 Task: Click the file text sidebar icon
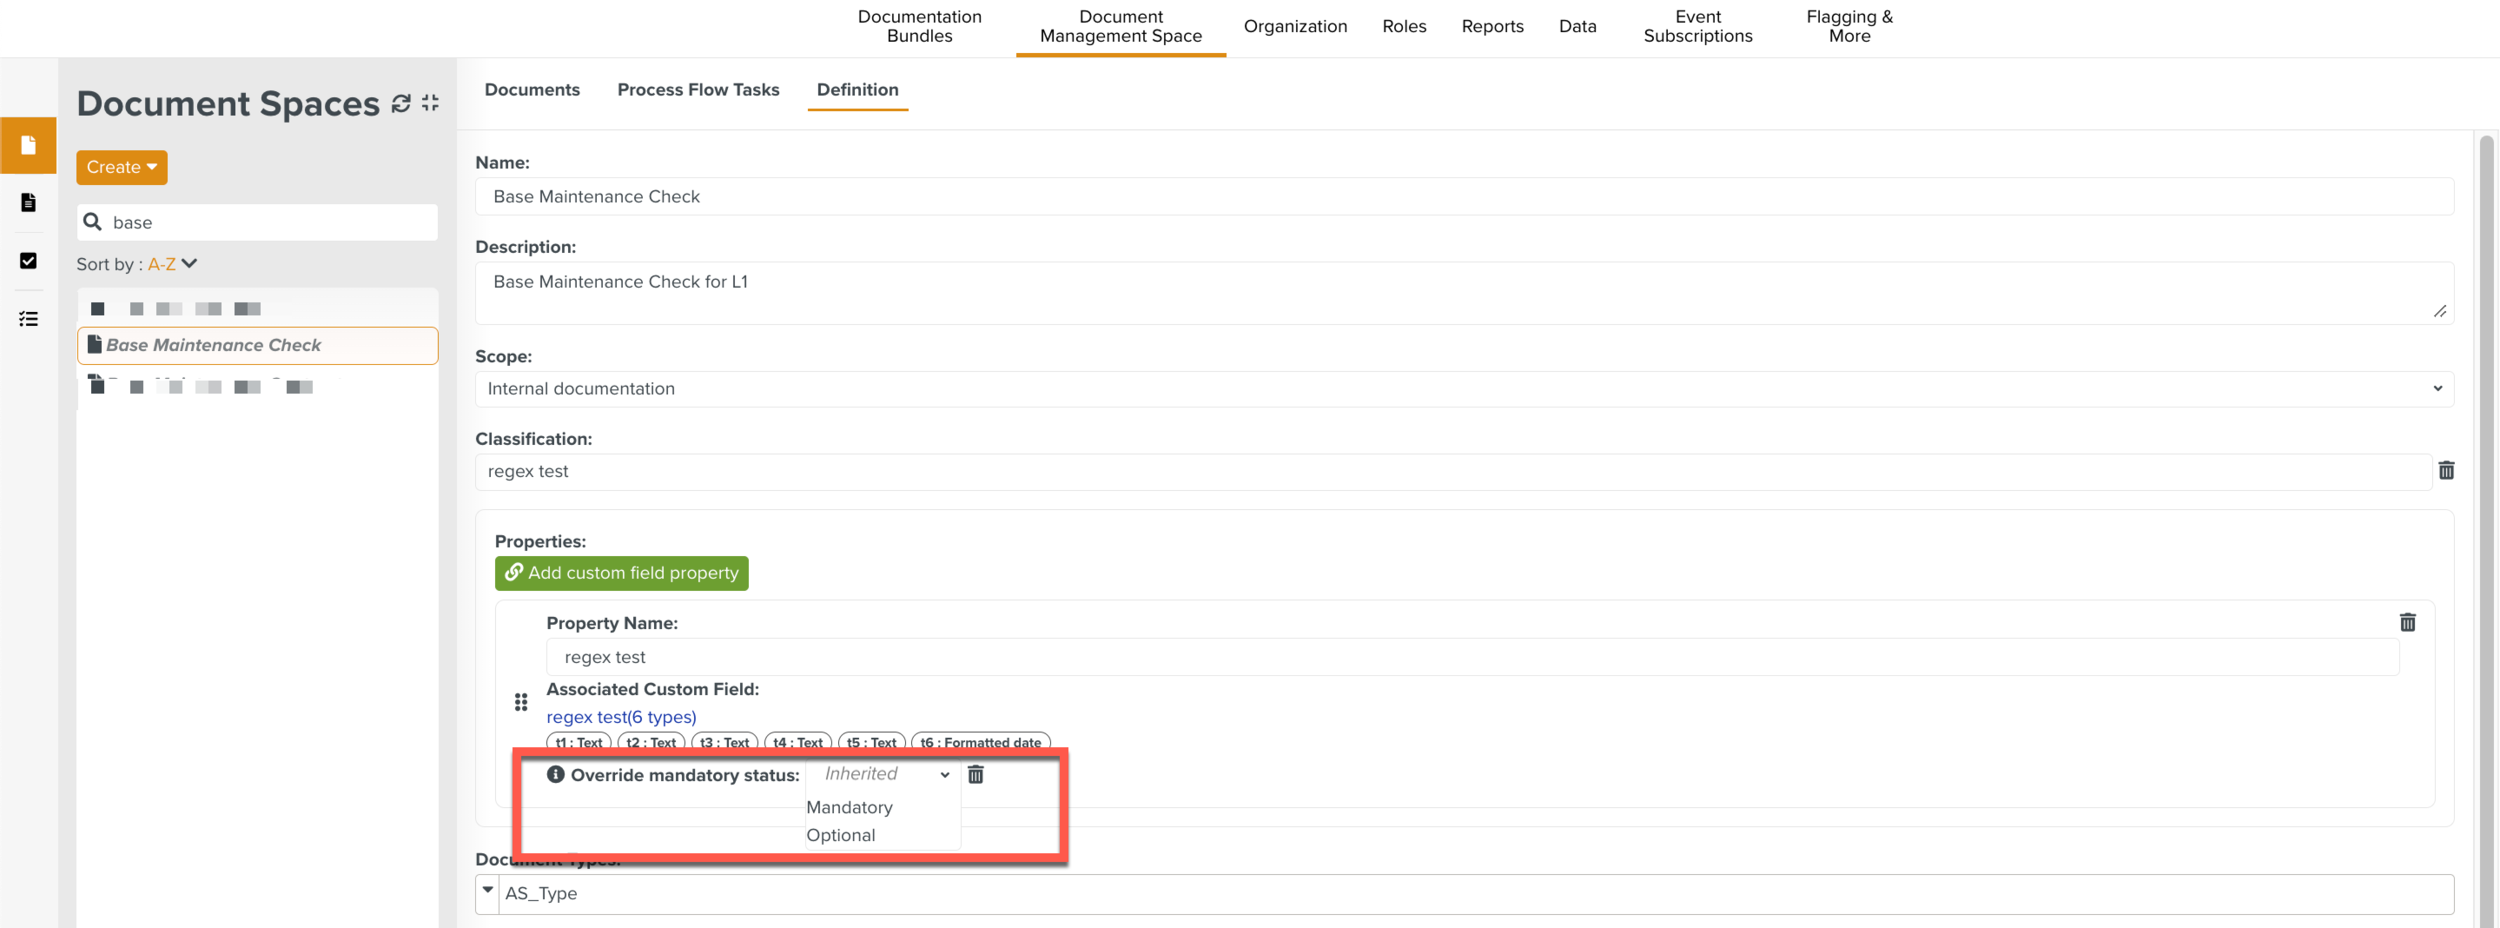(28, 203)
